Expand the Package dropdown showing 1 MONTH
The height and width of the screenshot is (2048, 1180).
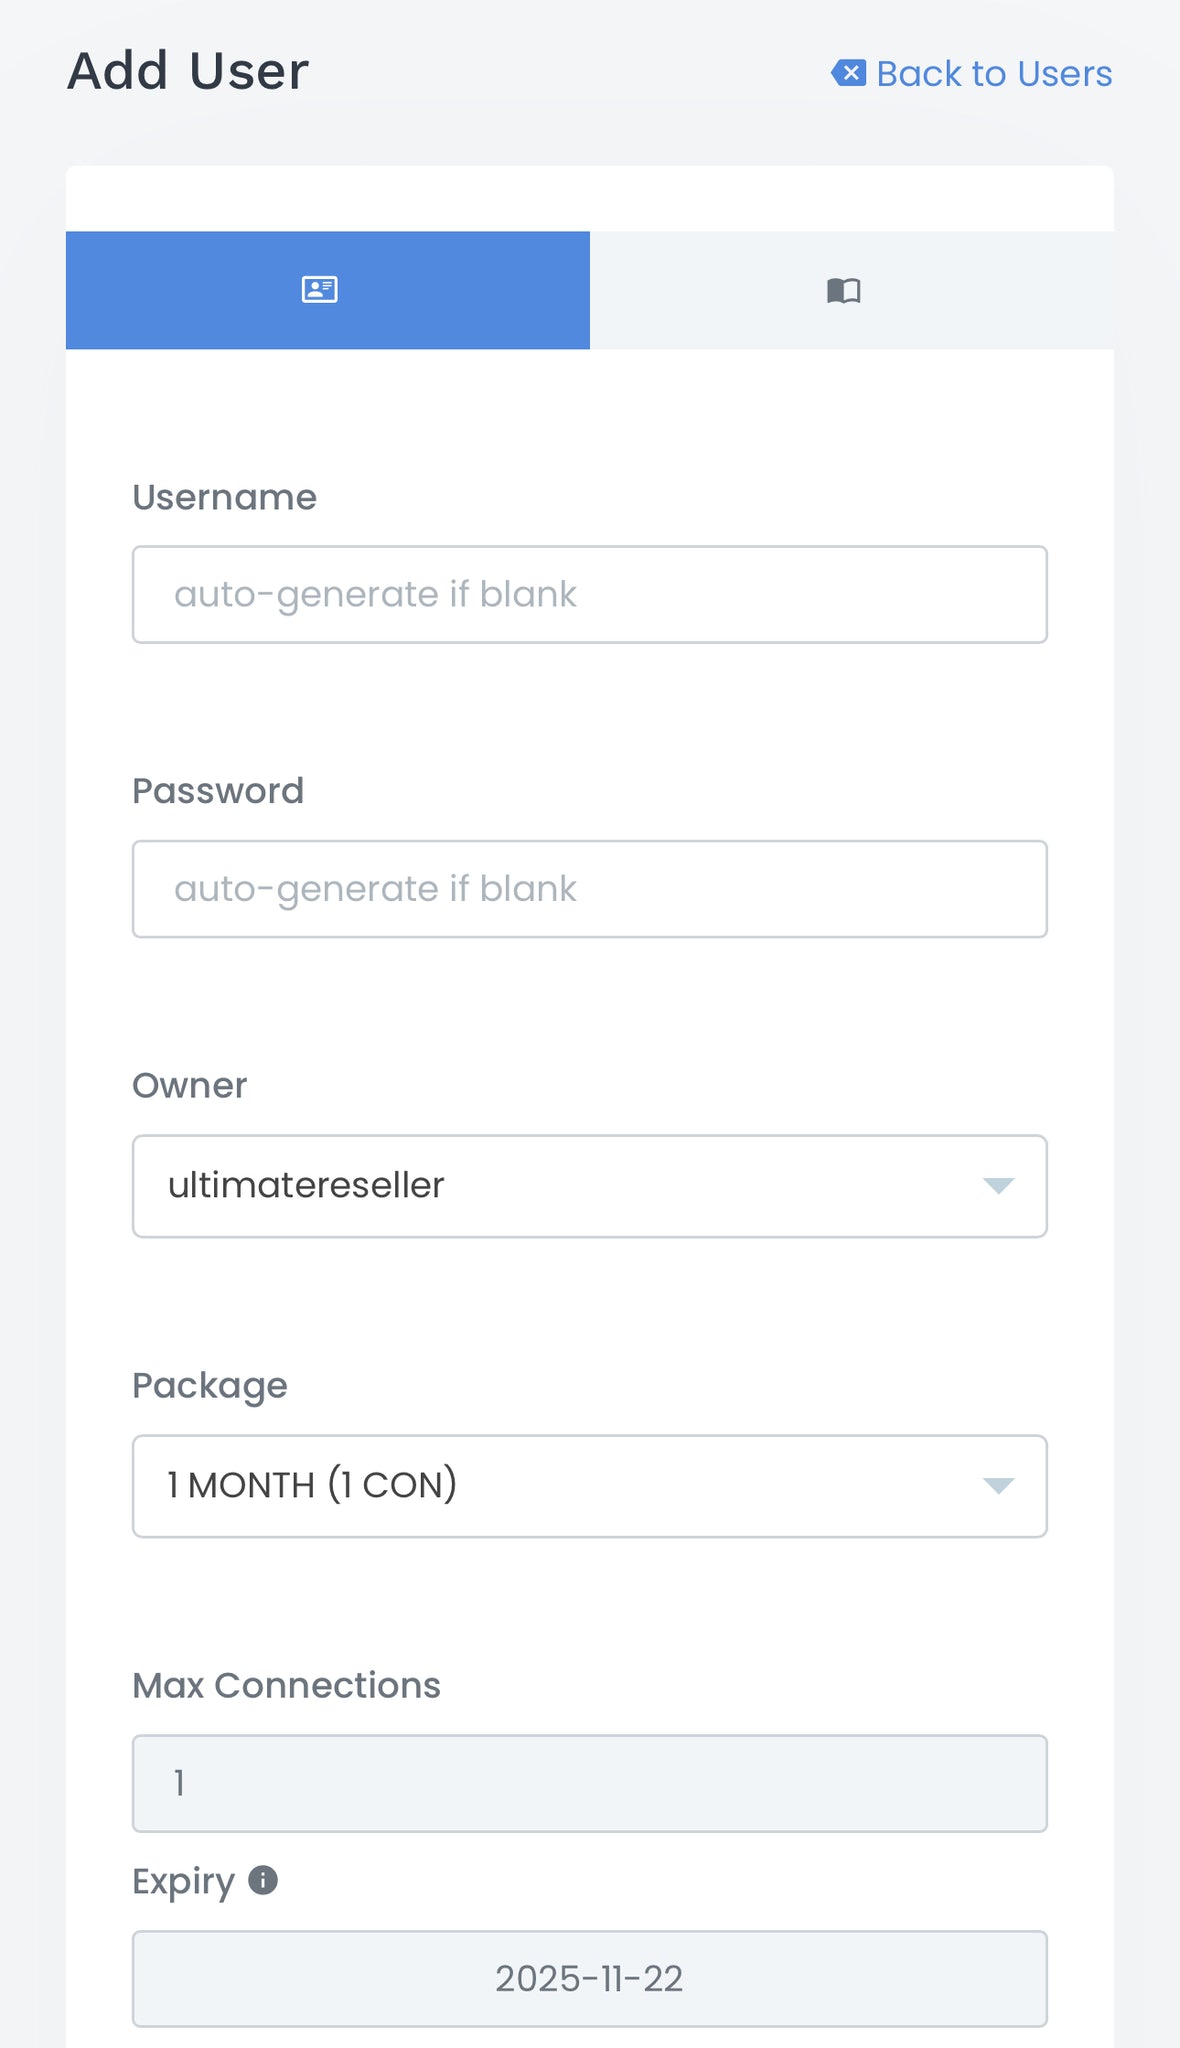(x=560, y=1486)
